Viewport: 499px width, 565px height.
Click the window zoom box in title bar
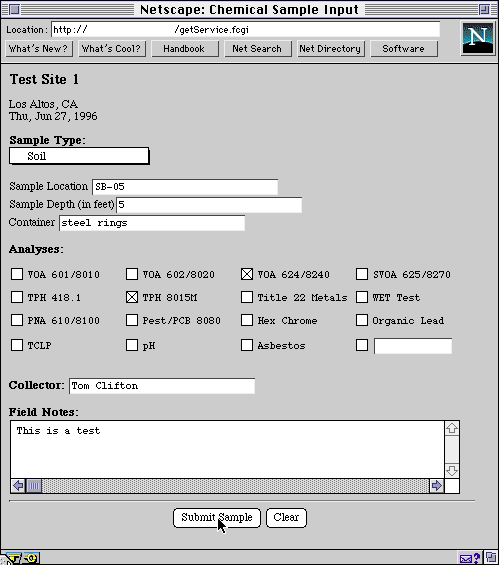485,9
